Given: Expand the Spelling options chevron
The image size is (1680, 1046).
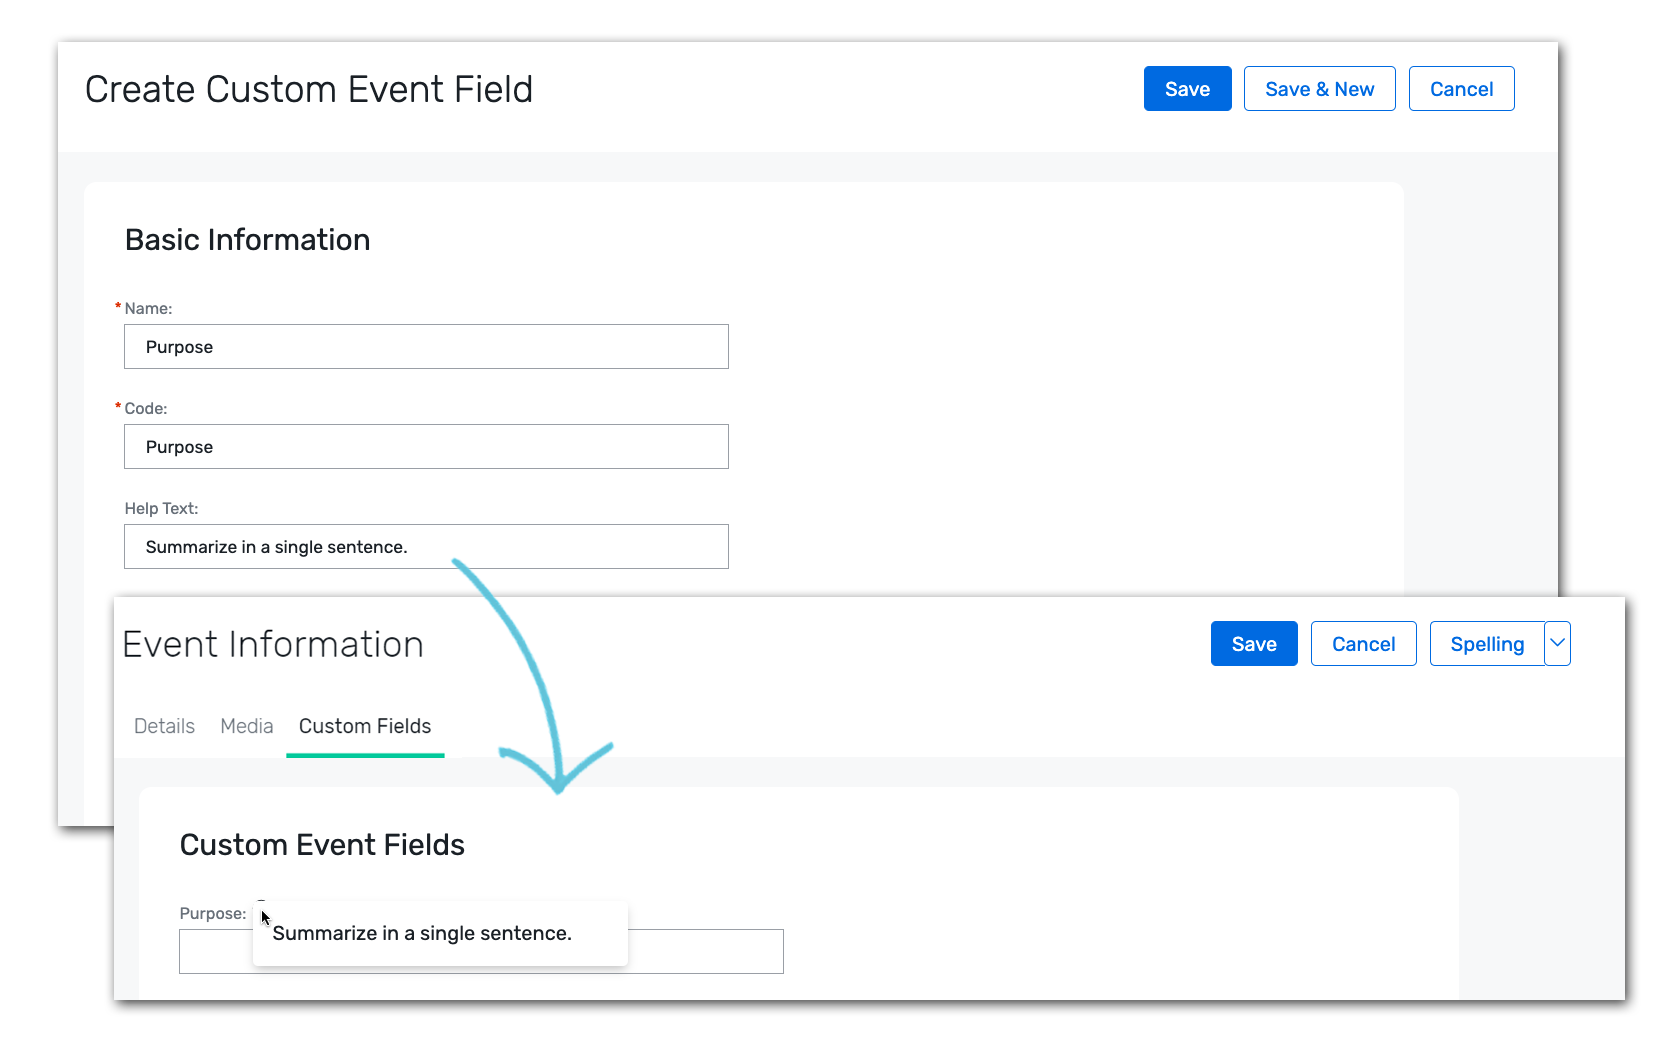Looking at the screenshot, I should point(1557,643).
